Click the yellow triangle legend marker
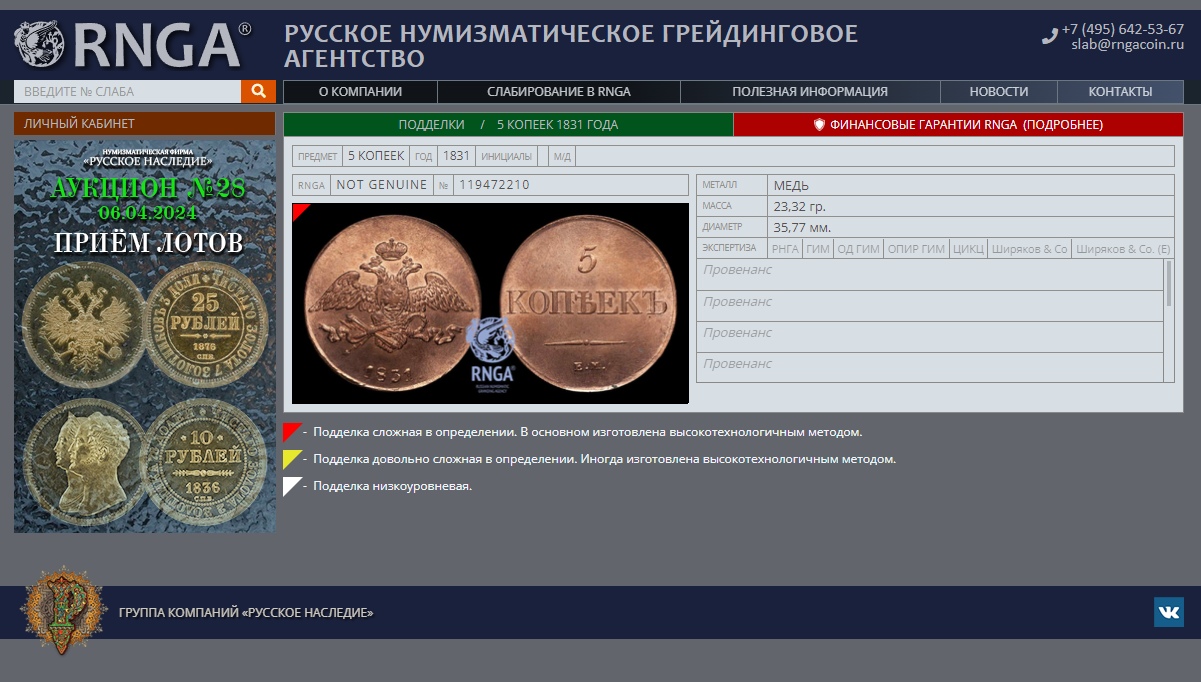 pyautogui.click(x=291, y=459)
